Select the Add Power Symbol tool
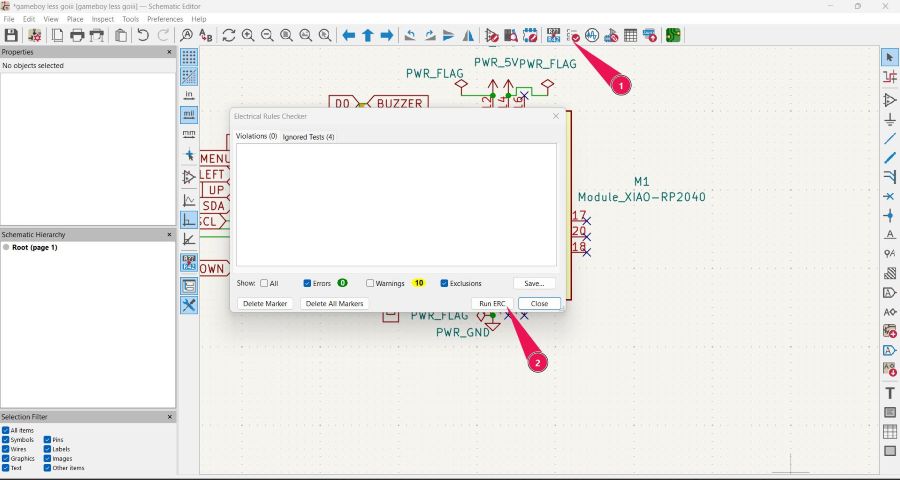 890,119
